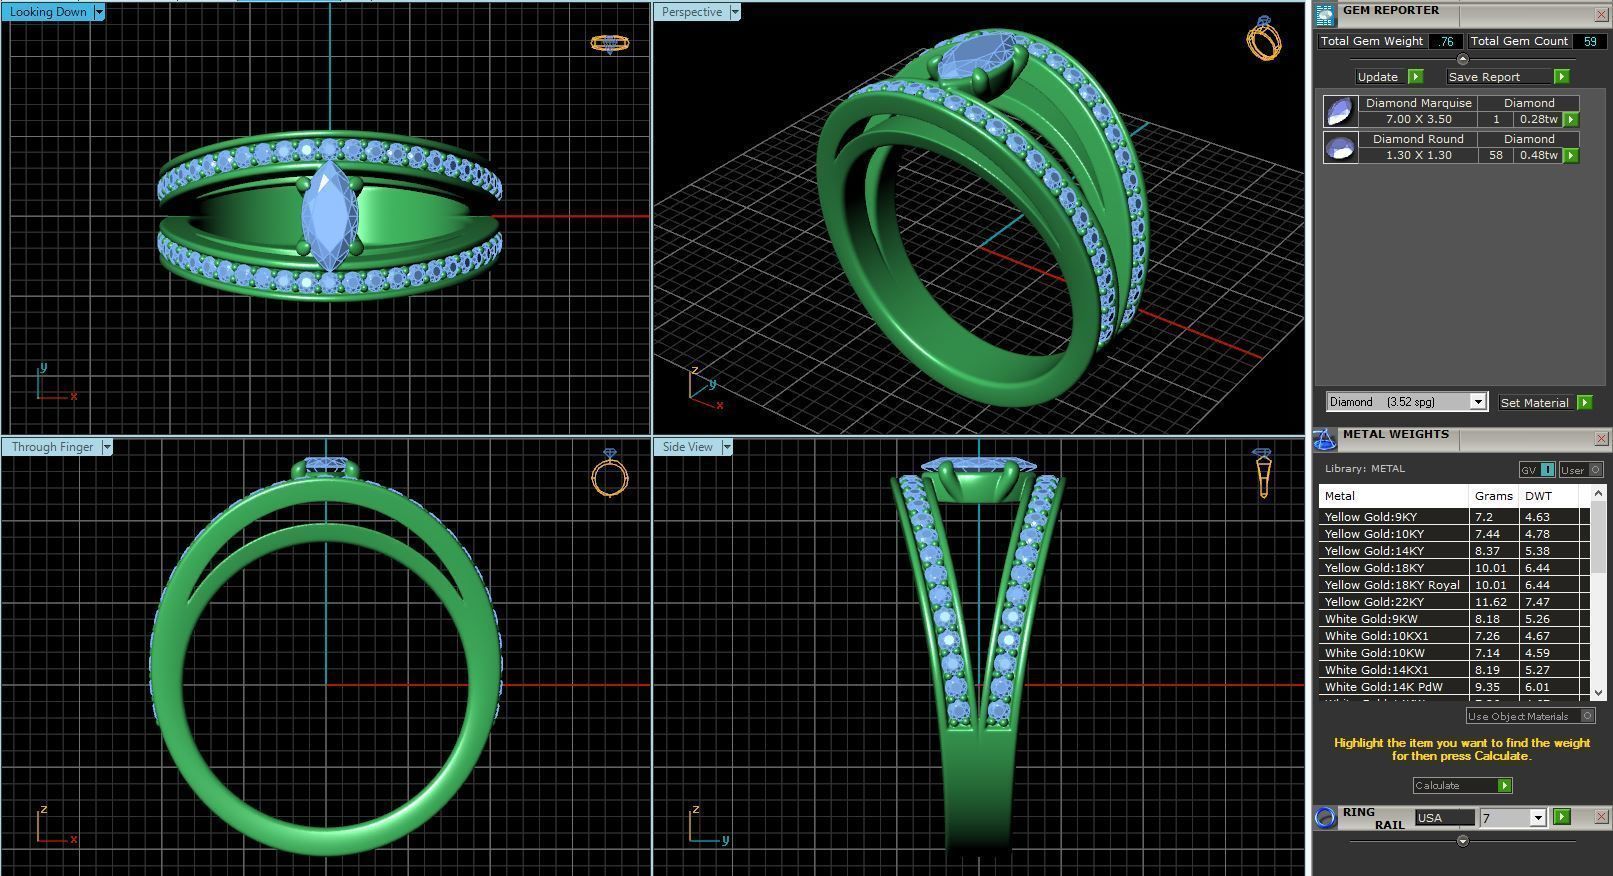Click the Total Gem Weight value field
This screenshot has width=1613, height=876.
click(1446, 41)
